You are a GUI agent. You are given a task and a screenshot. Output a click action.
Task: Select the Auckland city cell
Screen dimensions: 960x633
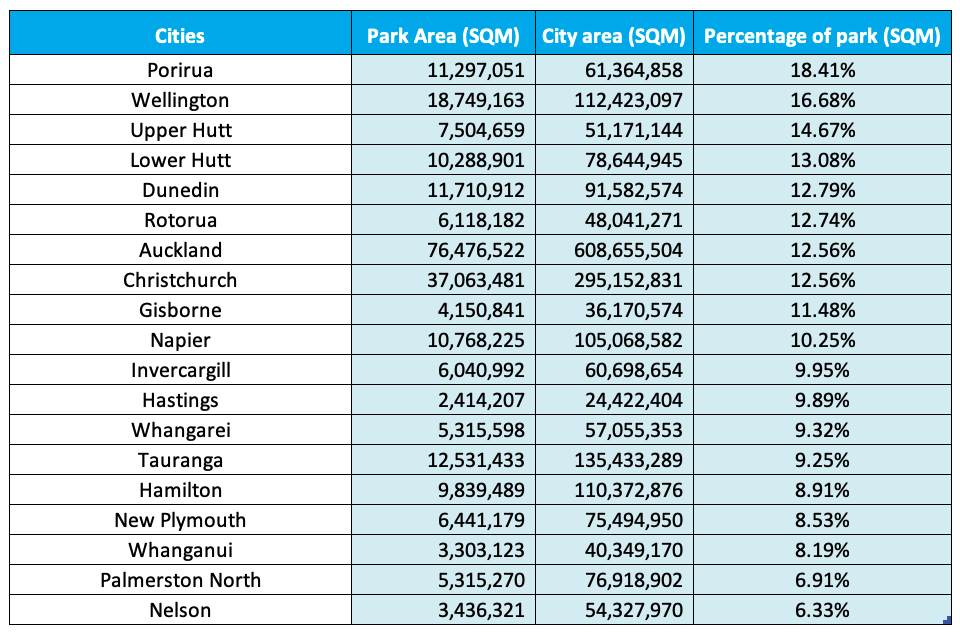coord(180,250)
